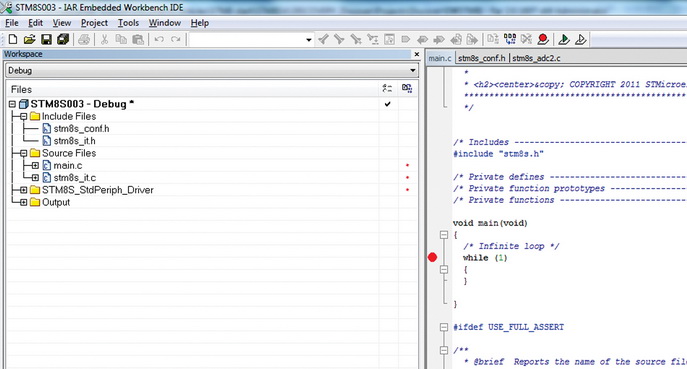Save the current file via floppy icon
The height and width of the screenshot is (369, 687).
click(46, 39)
